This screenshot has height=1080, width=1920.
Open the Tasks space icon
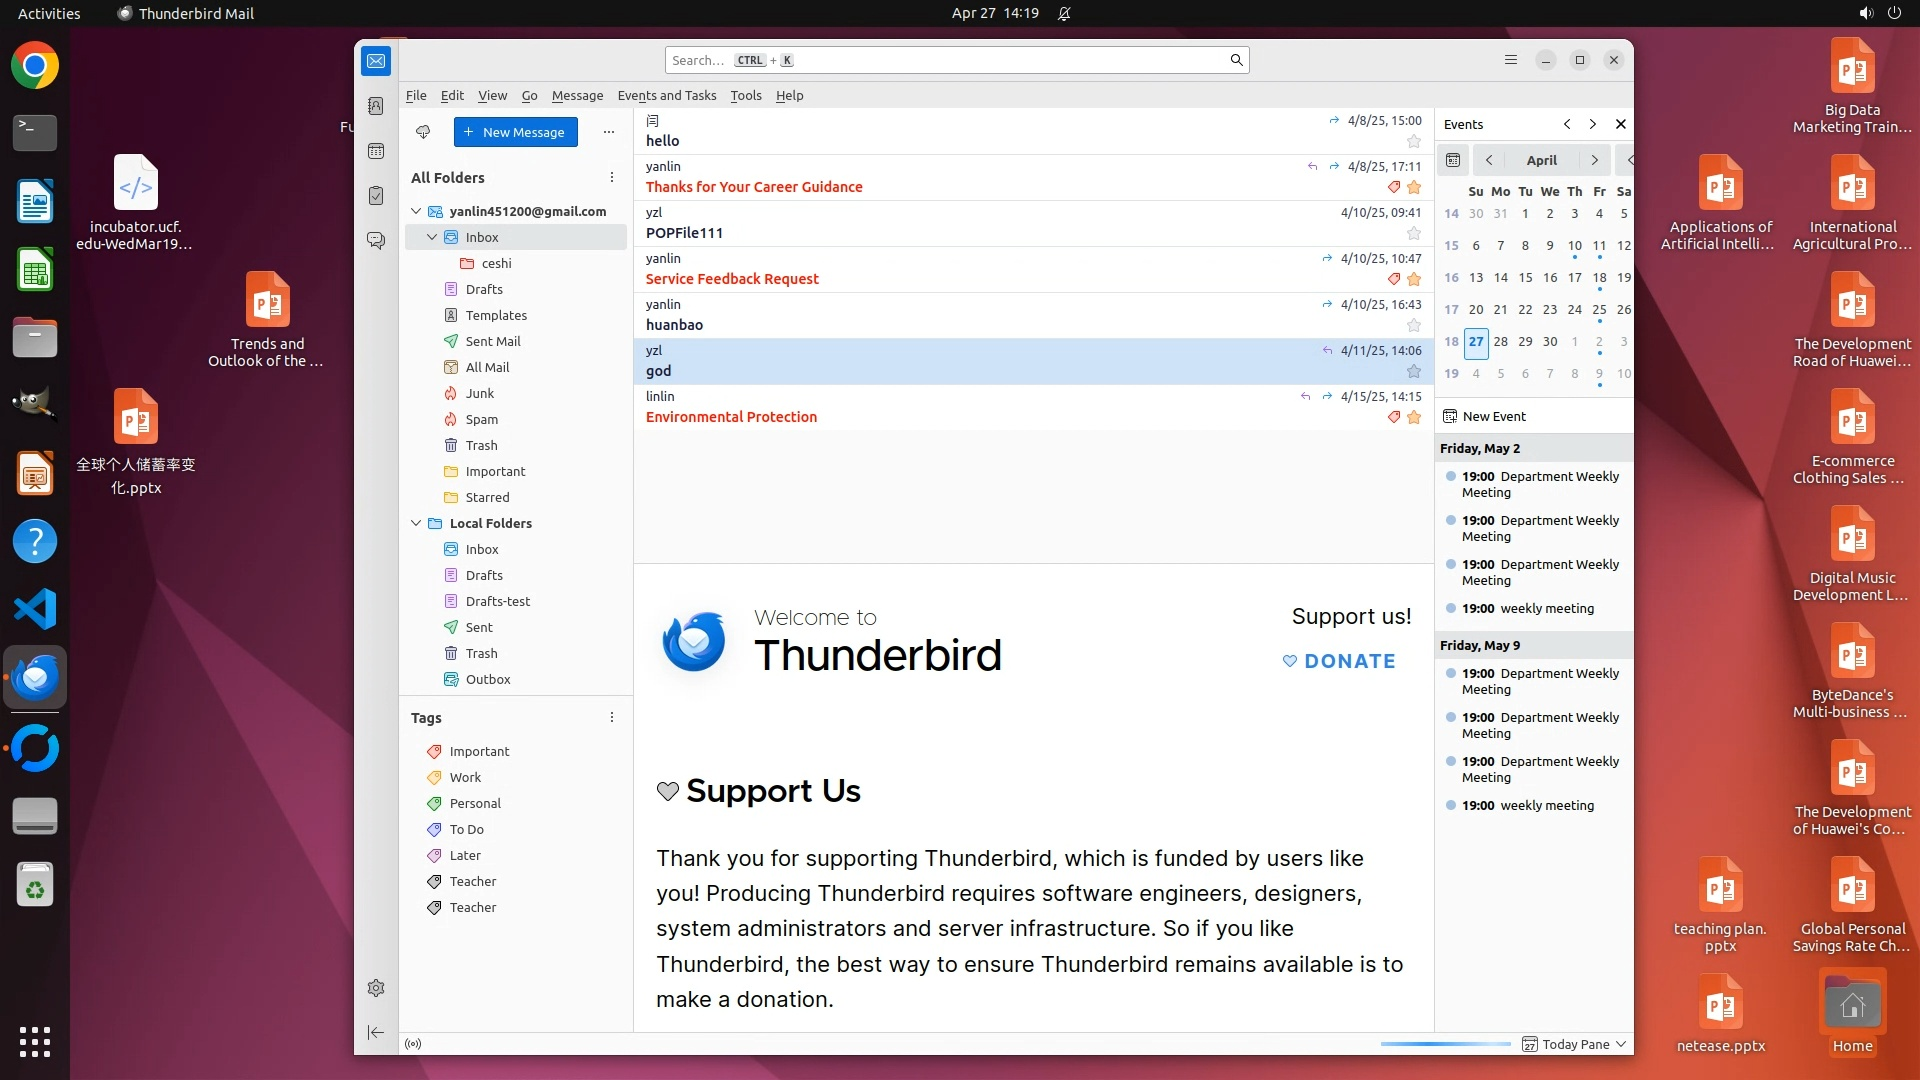(376, 196)
